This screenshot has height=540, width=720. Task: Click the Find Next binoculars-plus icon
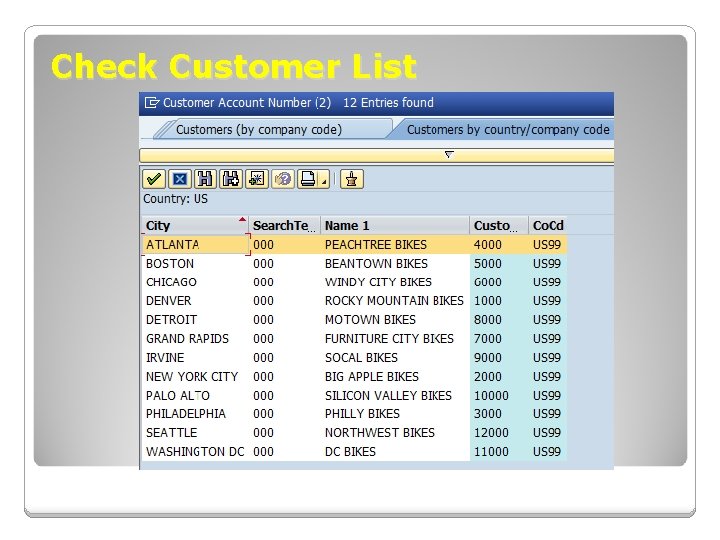[x=231, y=179]
